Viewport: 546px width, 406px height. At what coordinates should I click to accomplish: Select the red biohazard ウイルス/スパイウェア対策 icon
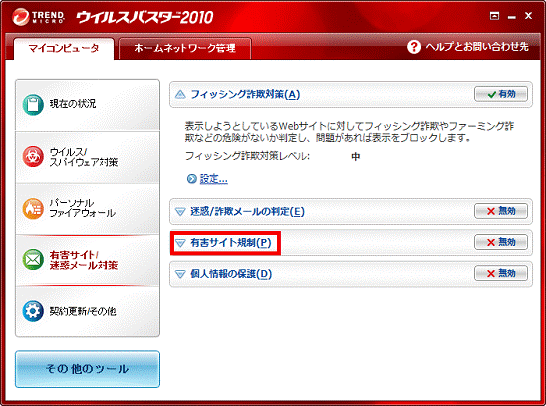point(33,156)
